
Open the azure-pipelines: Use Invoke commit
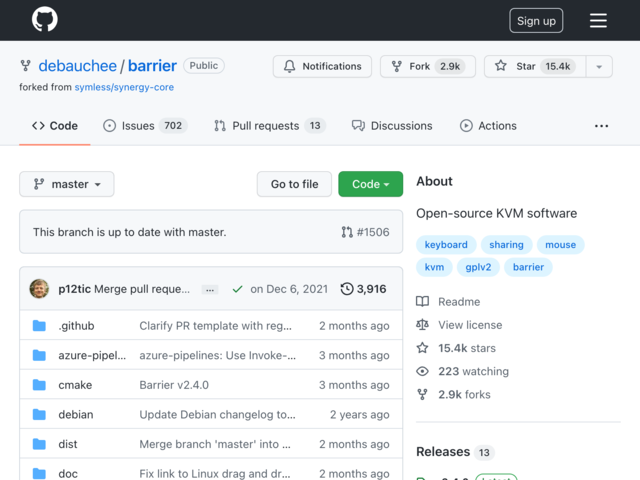click(x=218, y=356)
